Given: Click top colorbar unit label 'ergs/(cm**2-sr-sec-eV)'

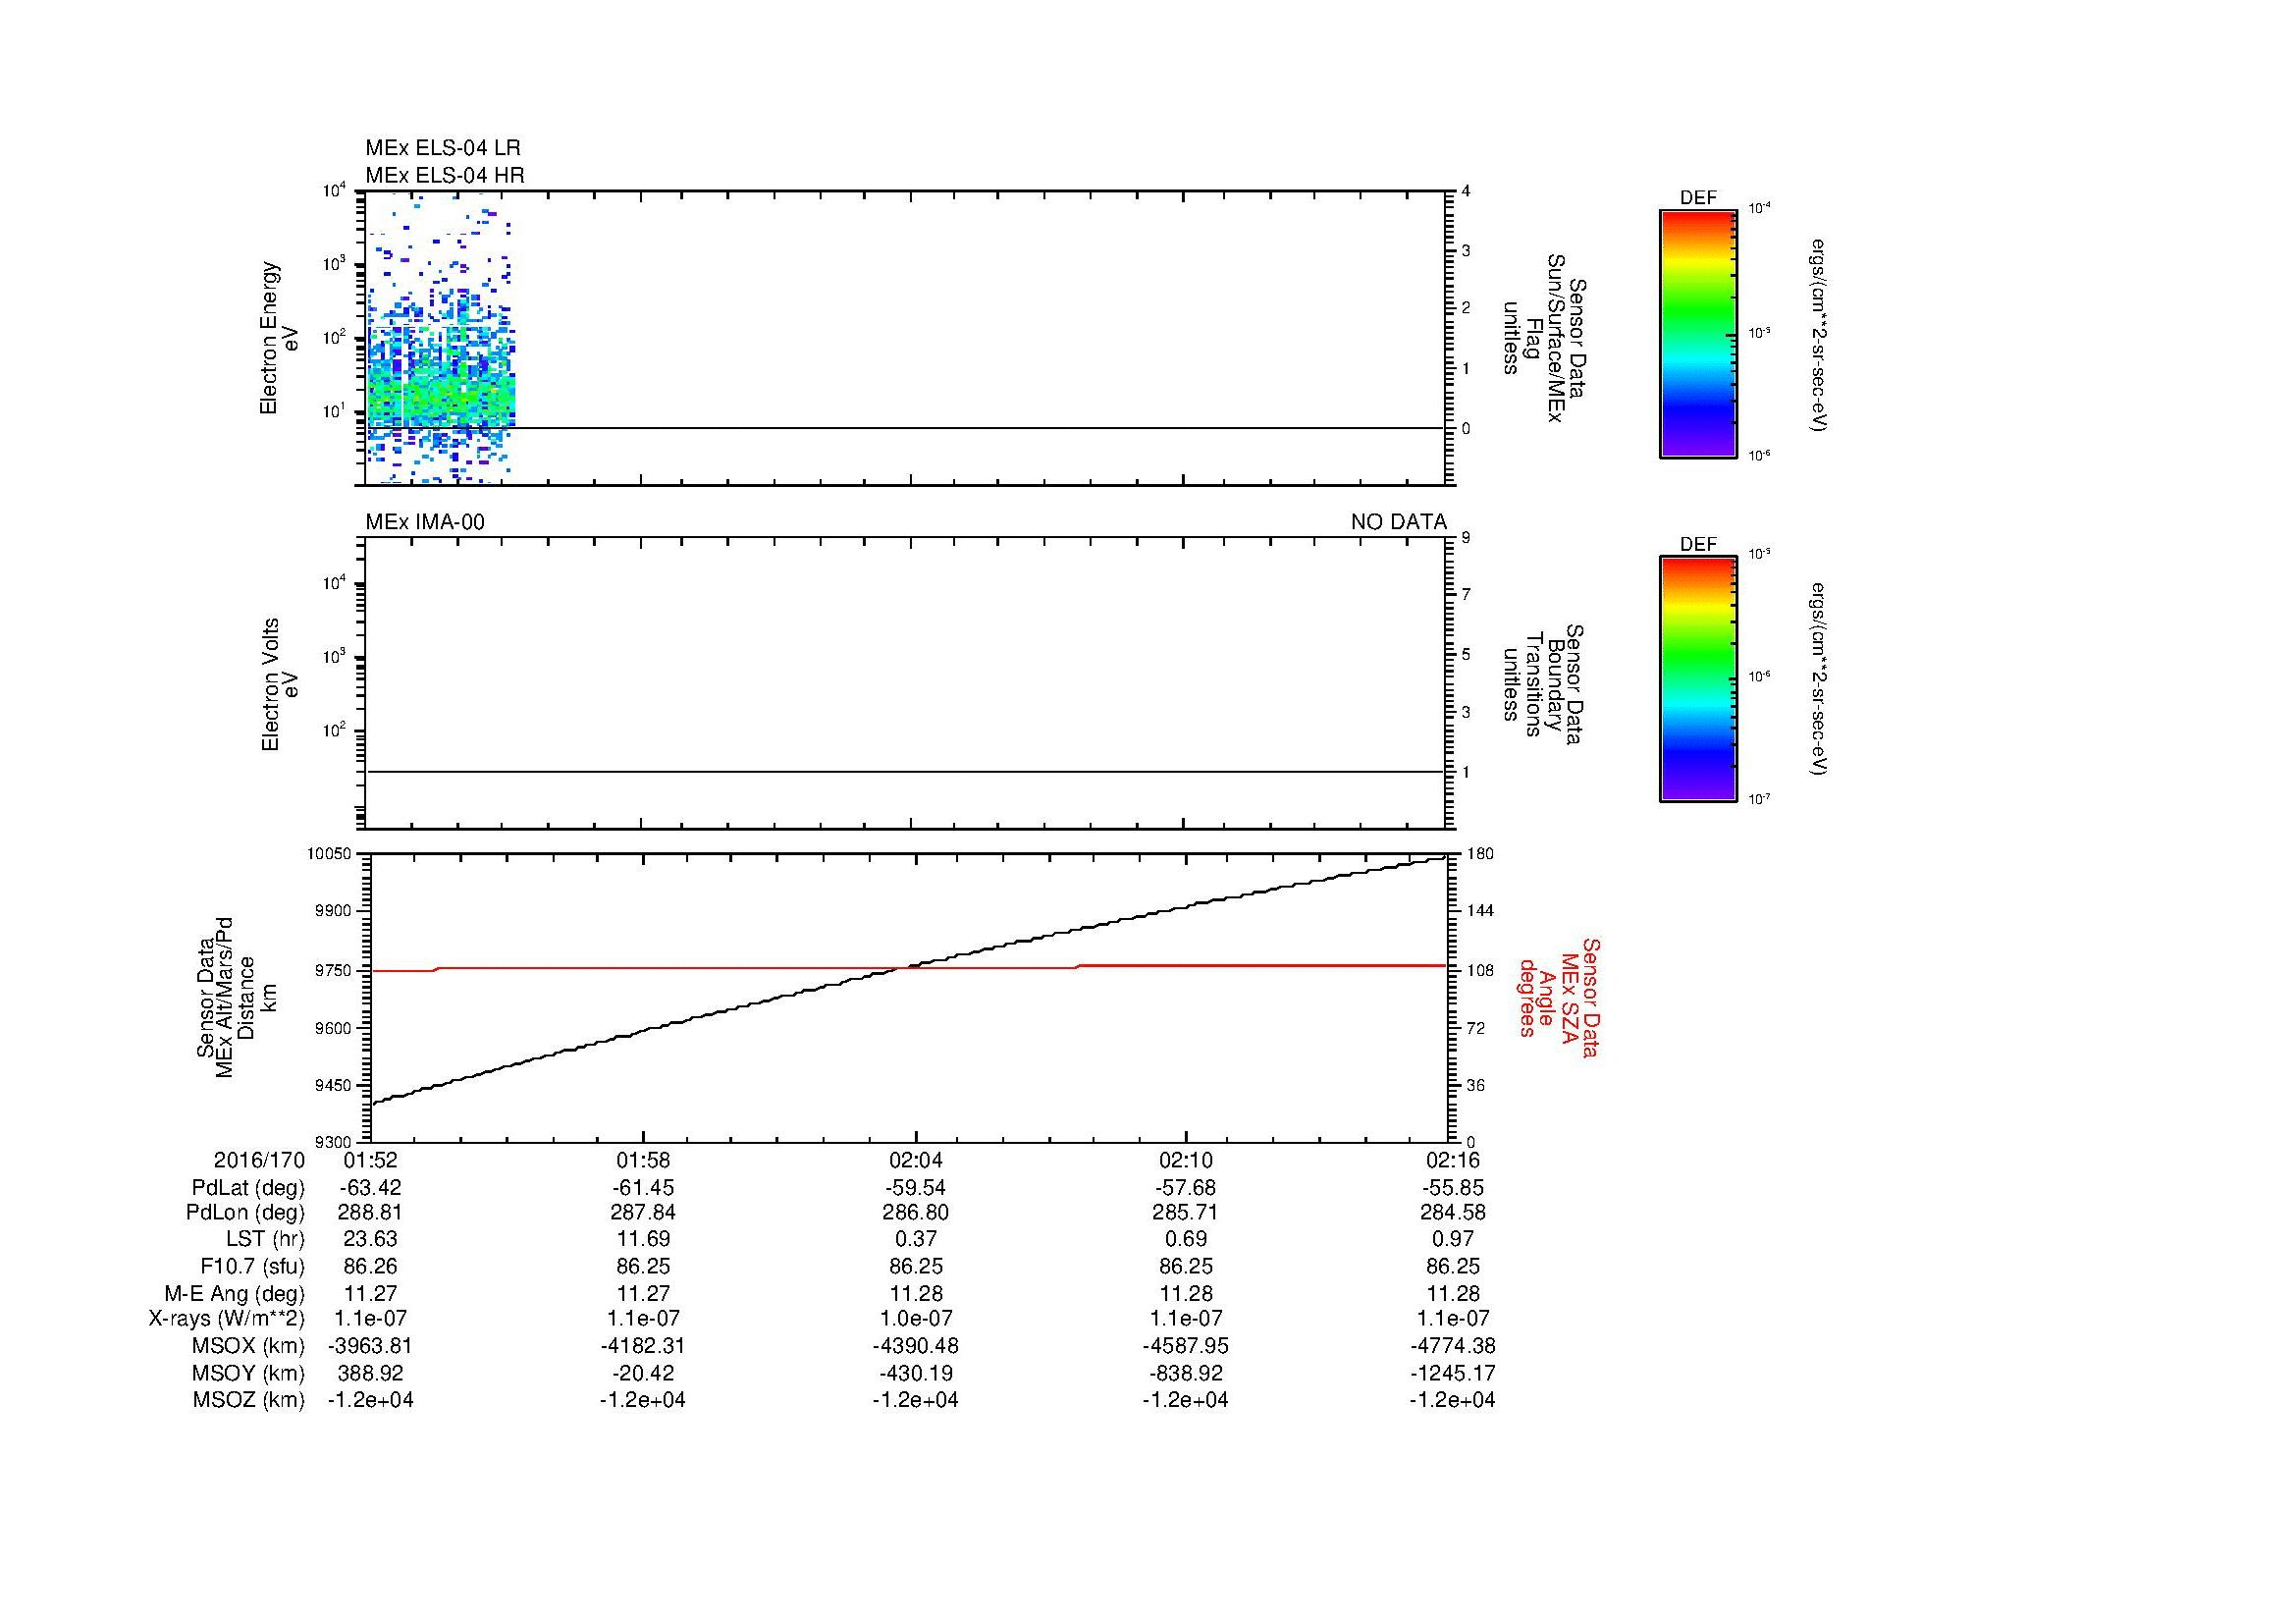Looking at the screenshot, I should 1820,335.
